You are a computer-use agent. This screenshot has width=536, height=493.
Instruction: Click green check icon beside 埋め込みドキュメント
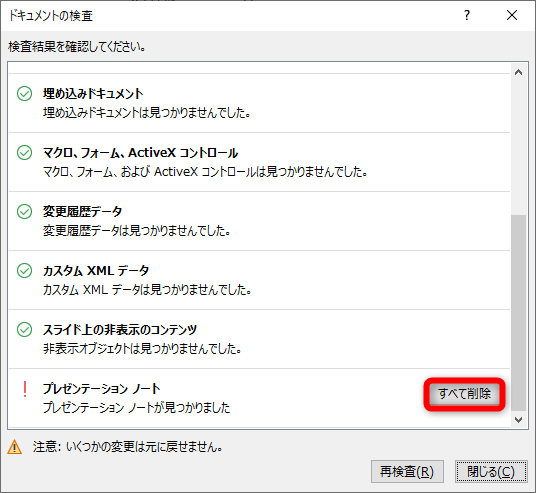coord(25,93)
